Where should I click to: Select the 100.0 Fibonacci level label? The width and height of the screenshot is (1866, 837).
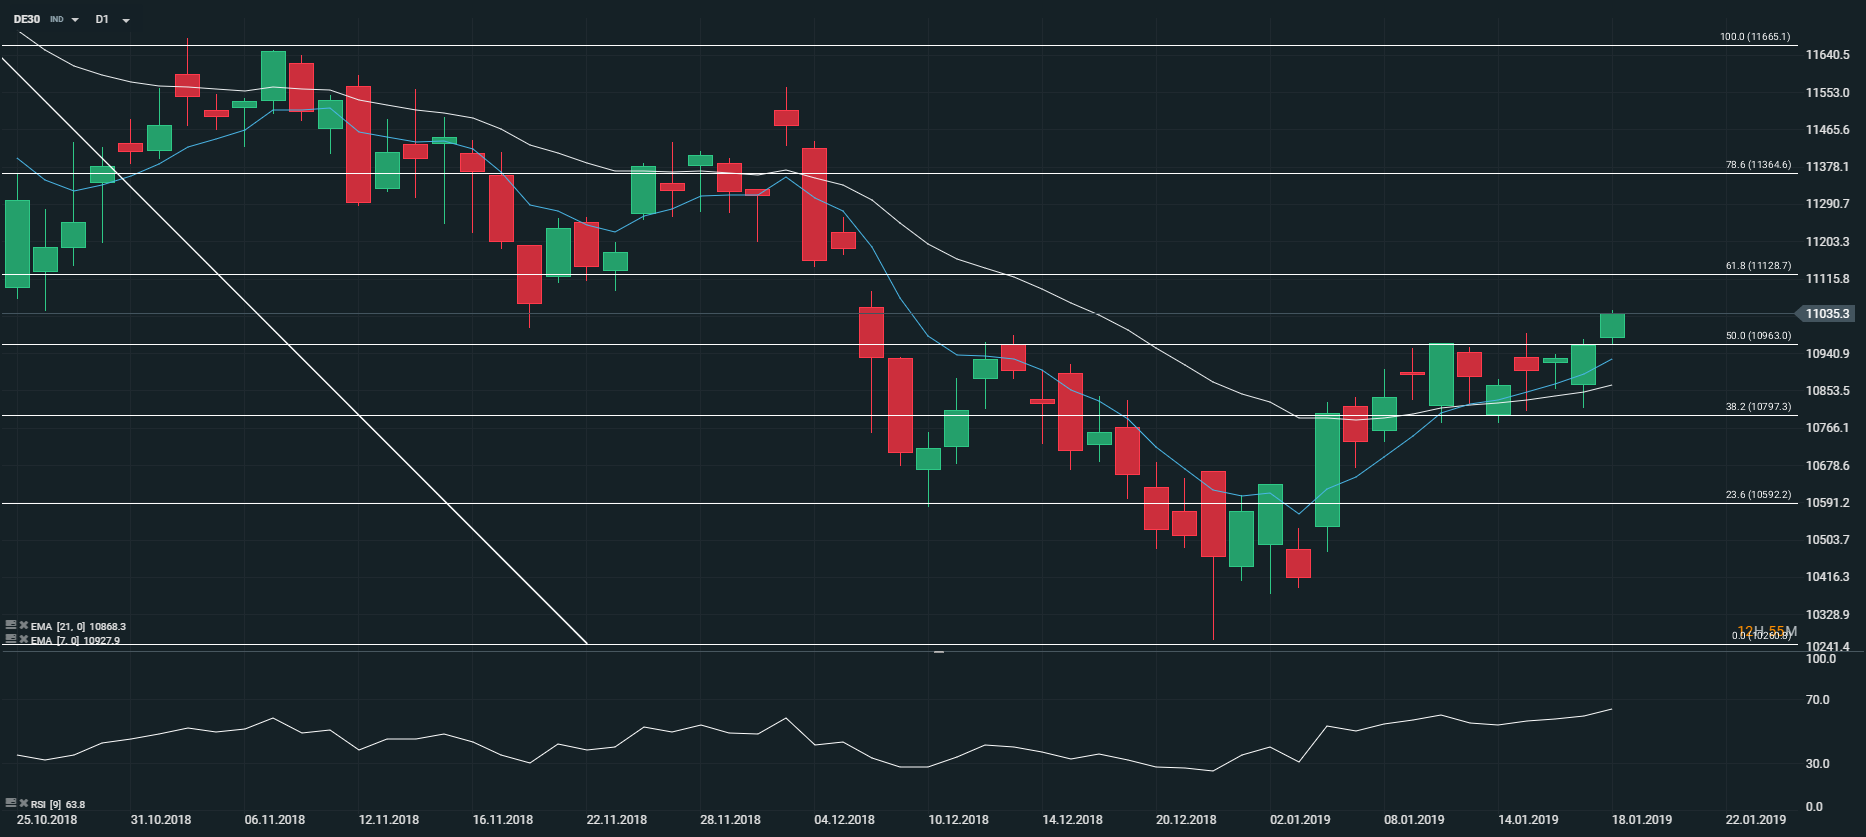pyautogui.click(x=1755, y=37)
